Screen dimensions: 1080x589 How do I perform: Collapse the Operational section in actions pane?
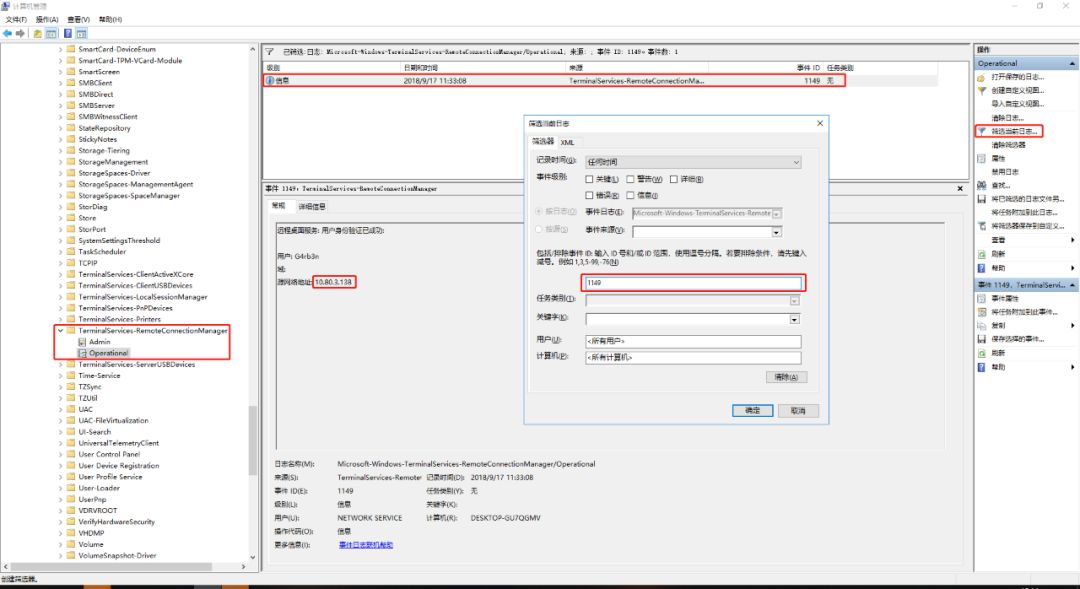(1072, 63)
